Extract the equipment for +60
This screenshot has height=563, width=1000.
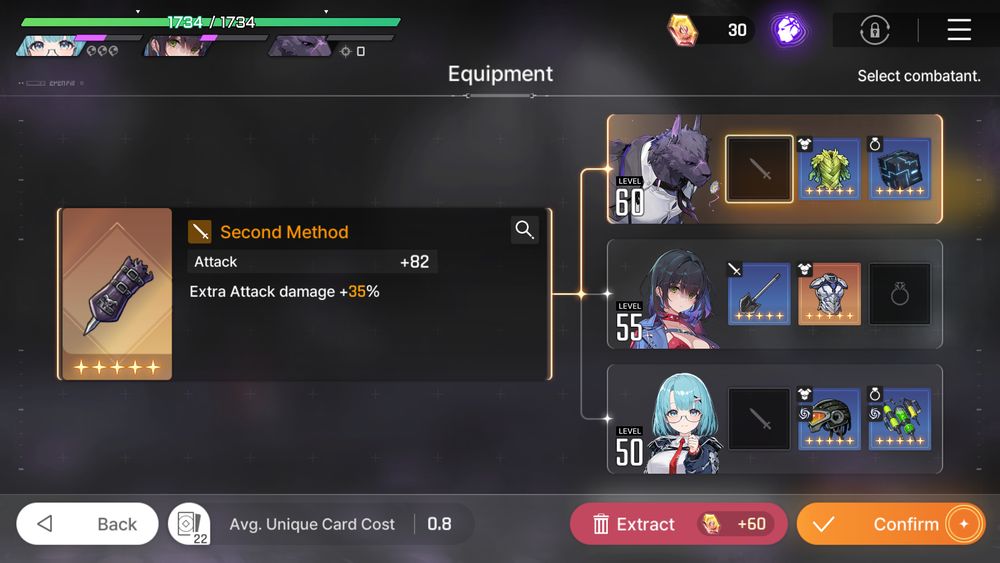[679, 524]
